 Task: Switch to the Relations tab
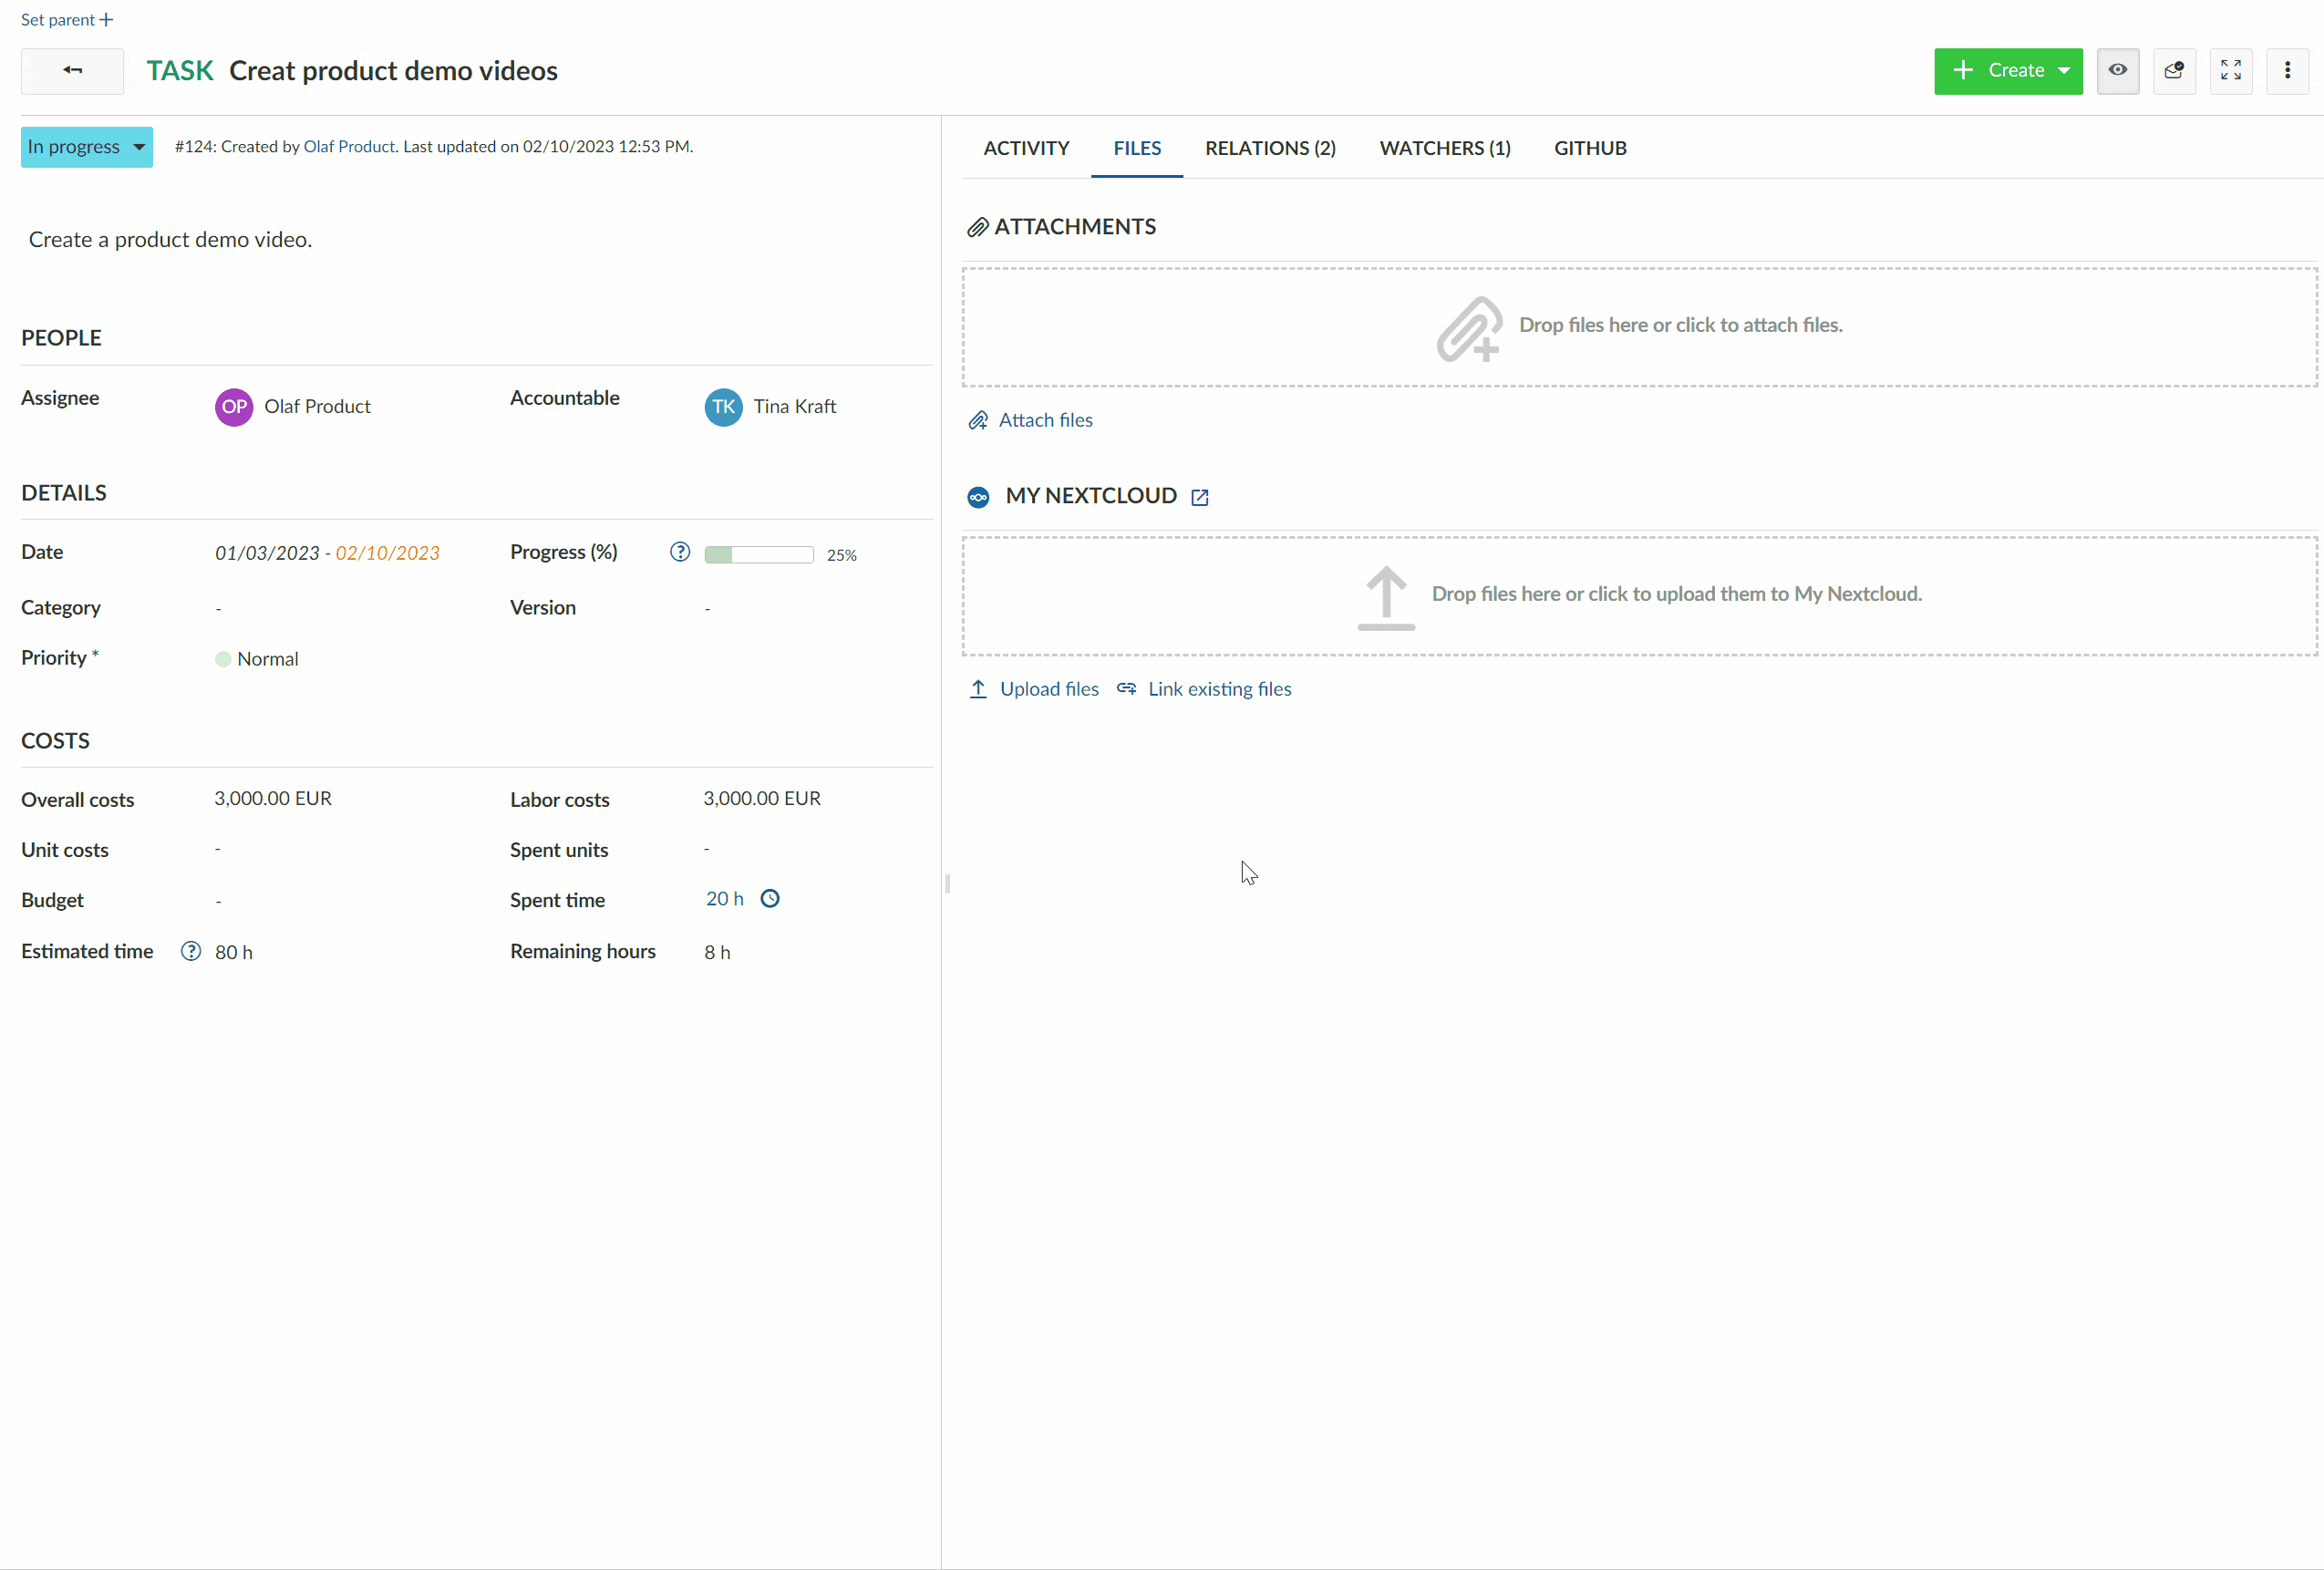click(x=1270, y=148)
